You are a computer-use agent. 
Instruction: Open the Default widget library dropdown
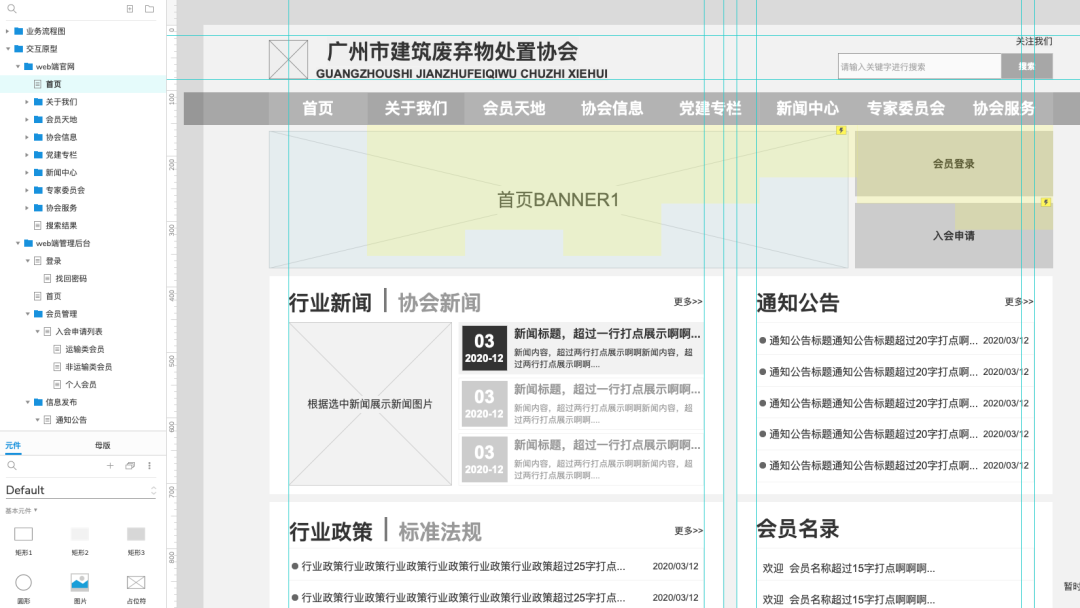[x=80, y=490]
